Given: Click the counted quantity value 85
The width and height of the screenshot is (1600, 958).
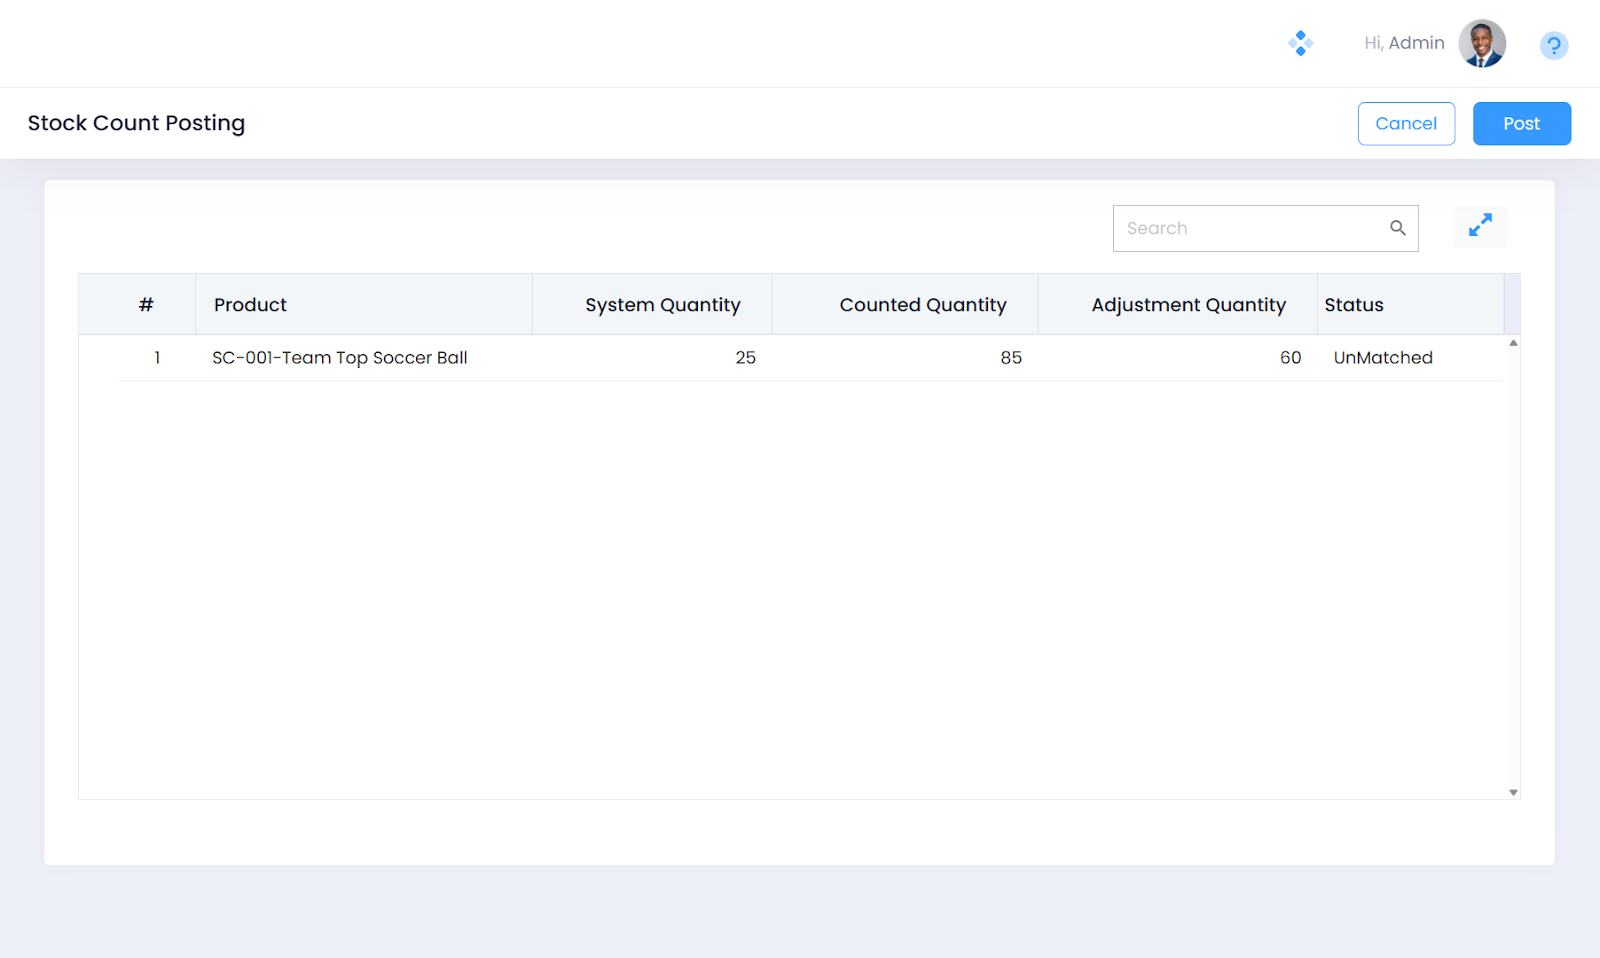Looking at the screenshot, I should pos(1010,358).
